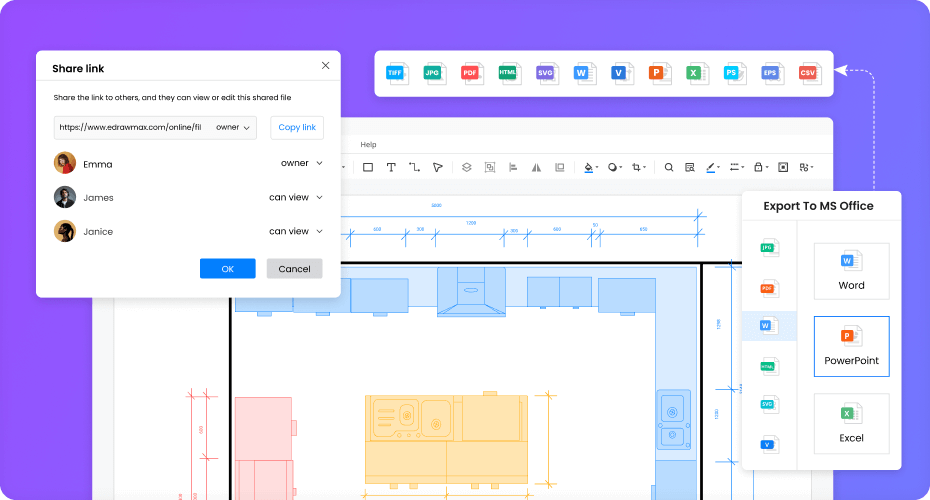This screenshot has width=930, height=500.
Task: Select highlighted Word item in Export sidebar
Action: coord(769,326)
